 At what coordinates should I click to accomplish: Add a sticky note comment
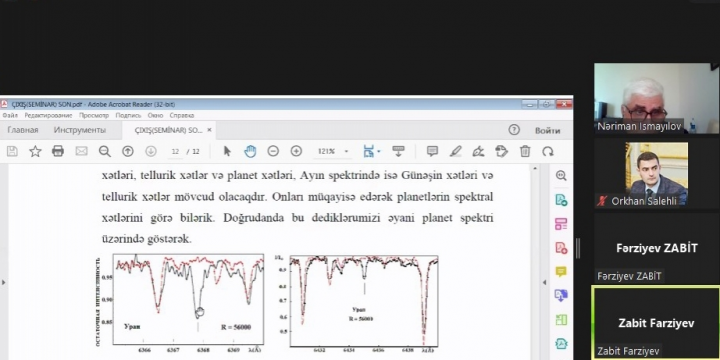432,151
